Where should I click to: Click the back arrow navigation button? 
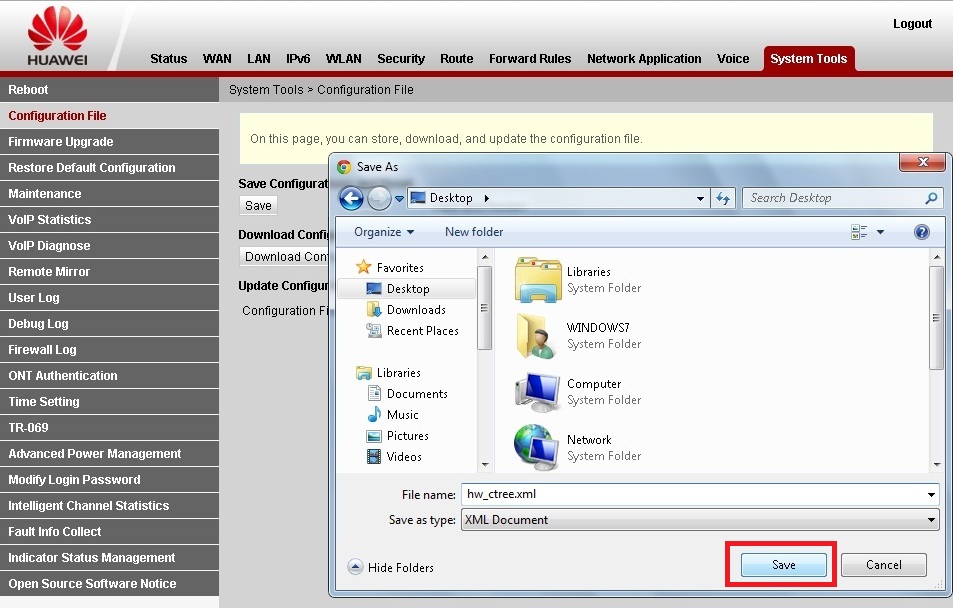(351, 198)
